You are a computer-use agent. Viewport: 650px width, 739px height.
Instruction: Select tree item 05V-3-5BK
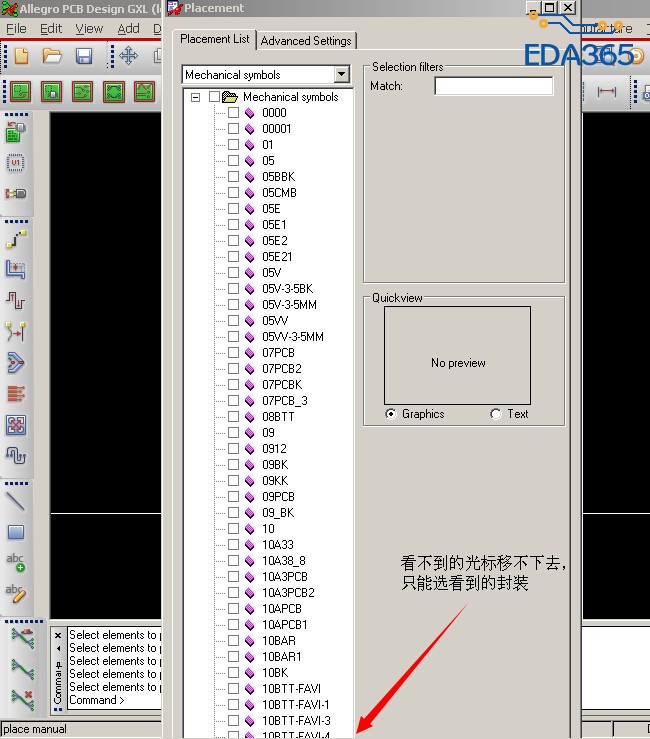[x=288, y=288]
